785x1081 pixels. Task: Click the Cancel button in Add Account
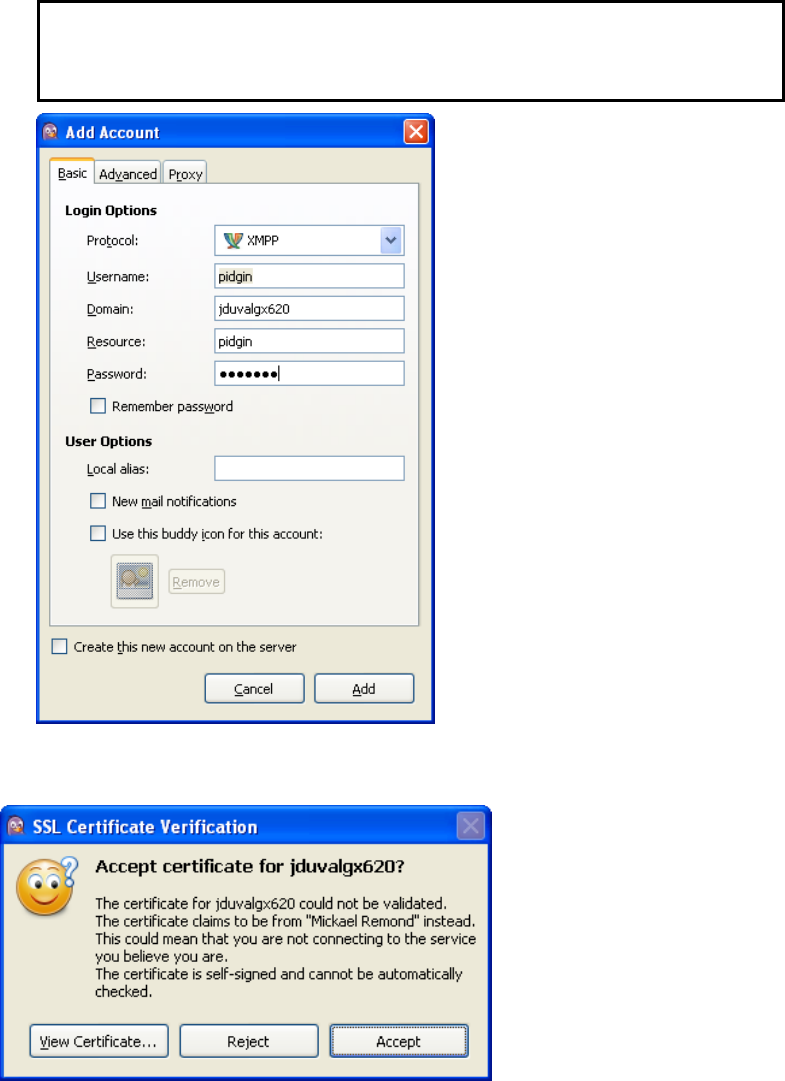coord(254,689)
